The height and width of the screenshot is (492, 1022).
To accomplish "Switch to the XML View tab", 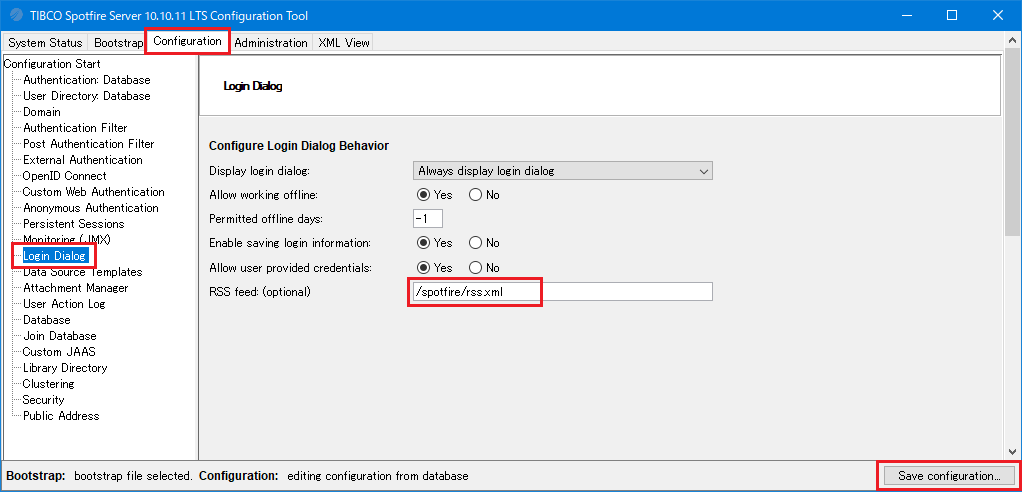I will [x=343, y=43].
